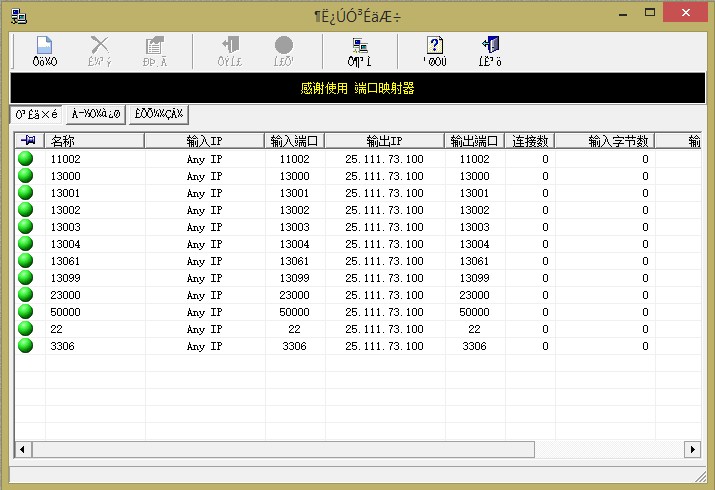
Task: Click Any IP in row 13061
Action: point(204,261)
